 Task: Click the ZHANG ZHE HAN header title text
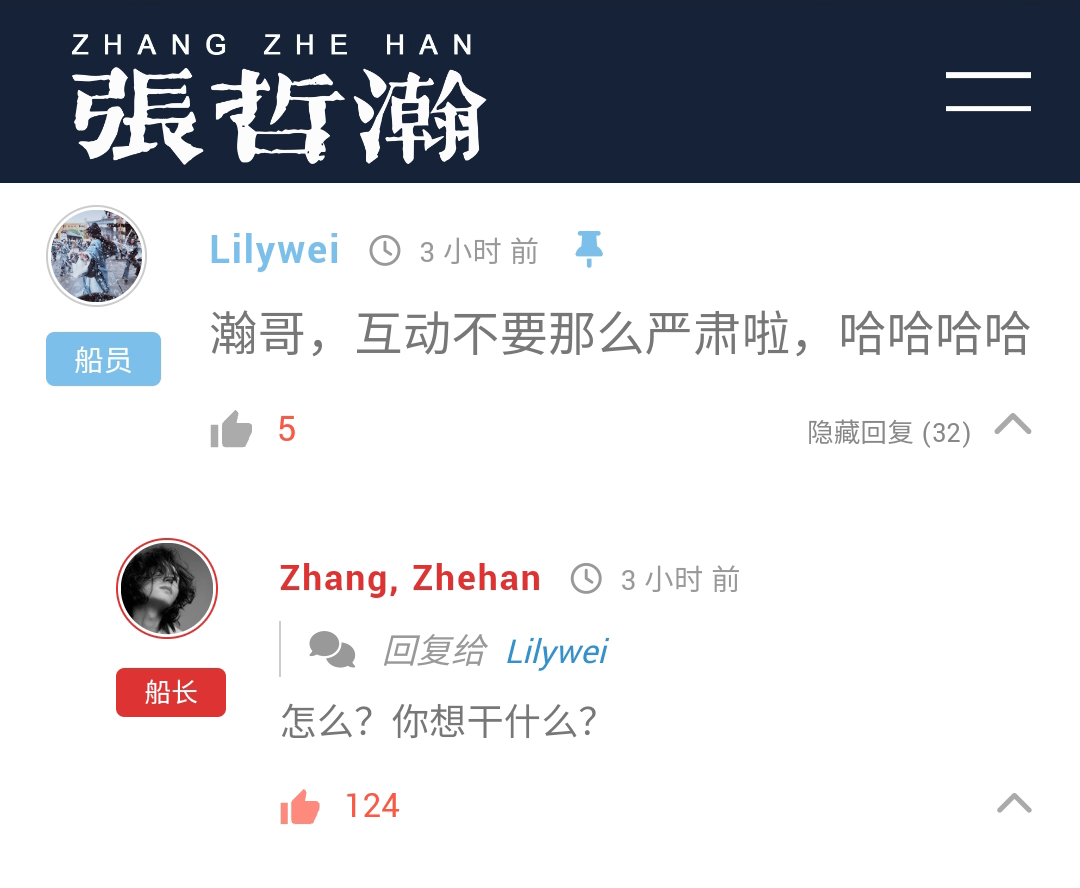tap(273, 45)
